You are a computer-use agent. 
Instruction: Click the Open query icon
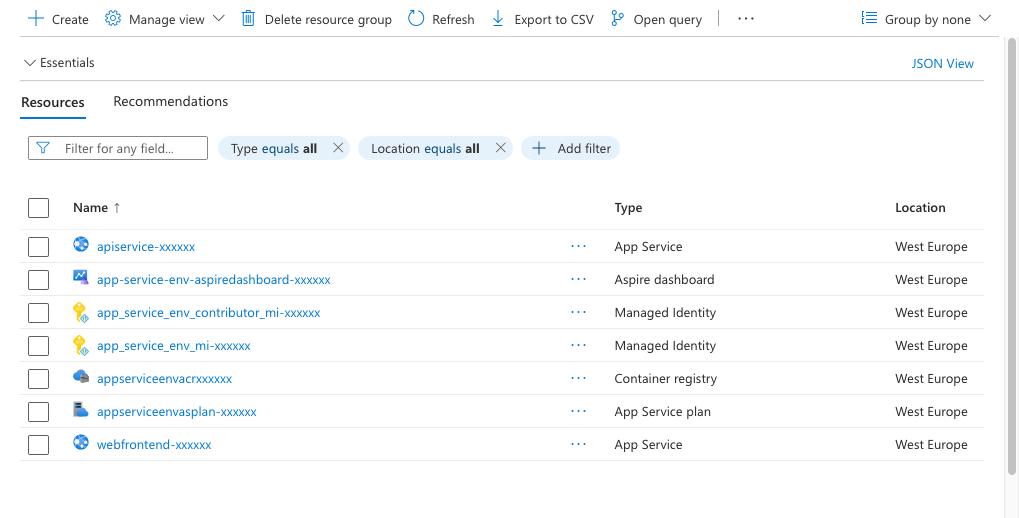tap(617, 19)
